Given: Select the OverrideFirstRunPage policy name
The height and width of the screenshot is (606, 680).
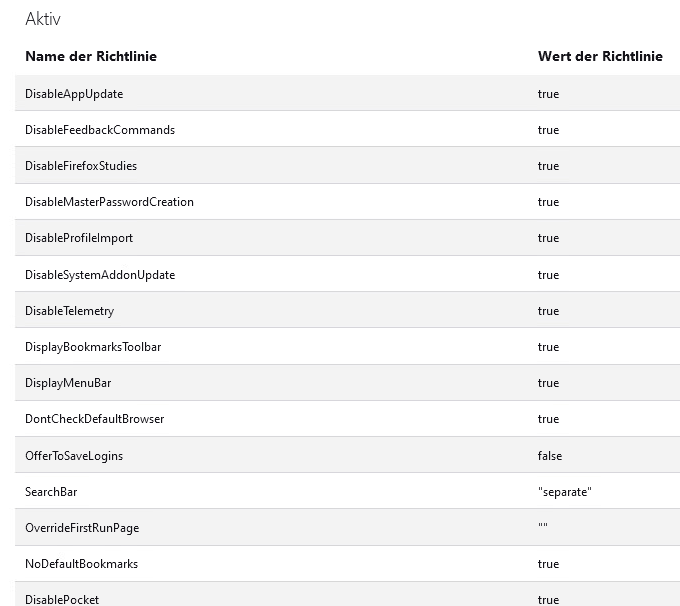Looking at the screenshot, I should (x=82, y=528).
